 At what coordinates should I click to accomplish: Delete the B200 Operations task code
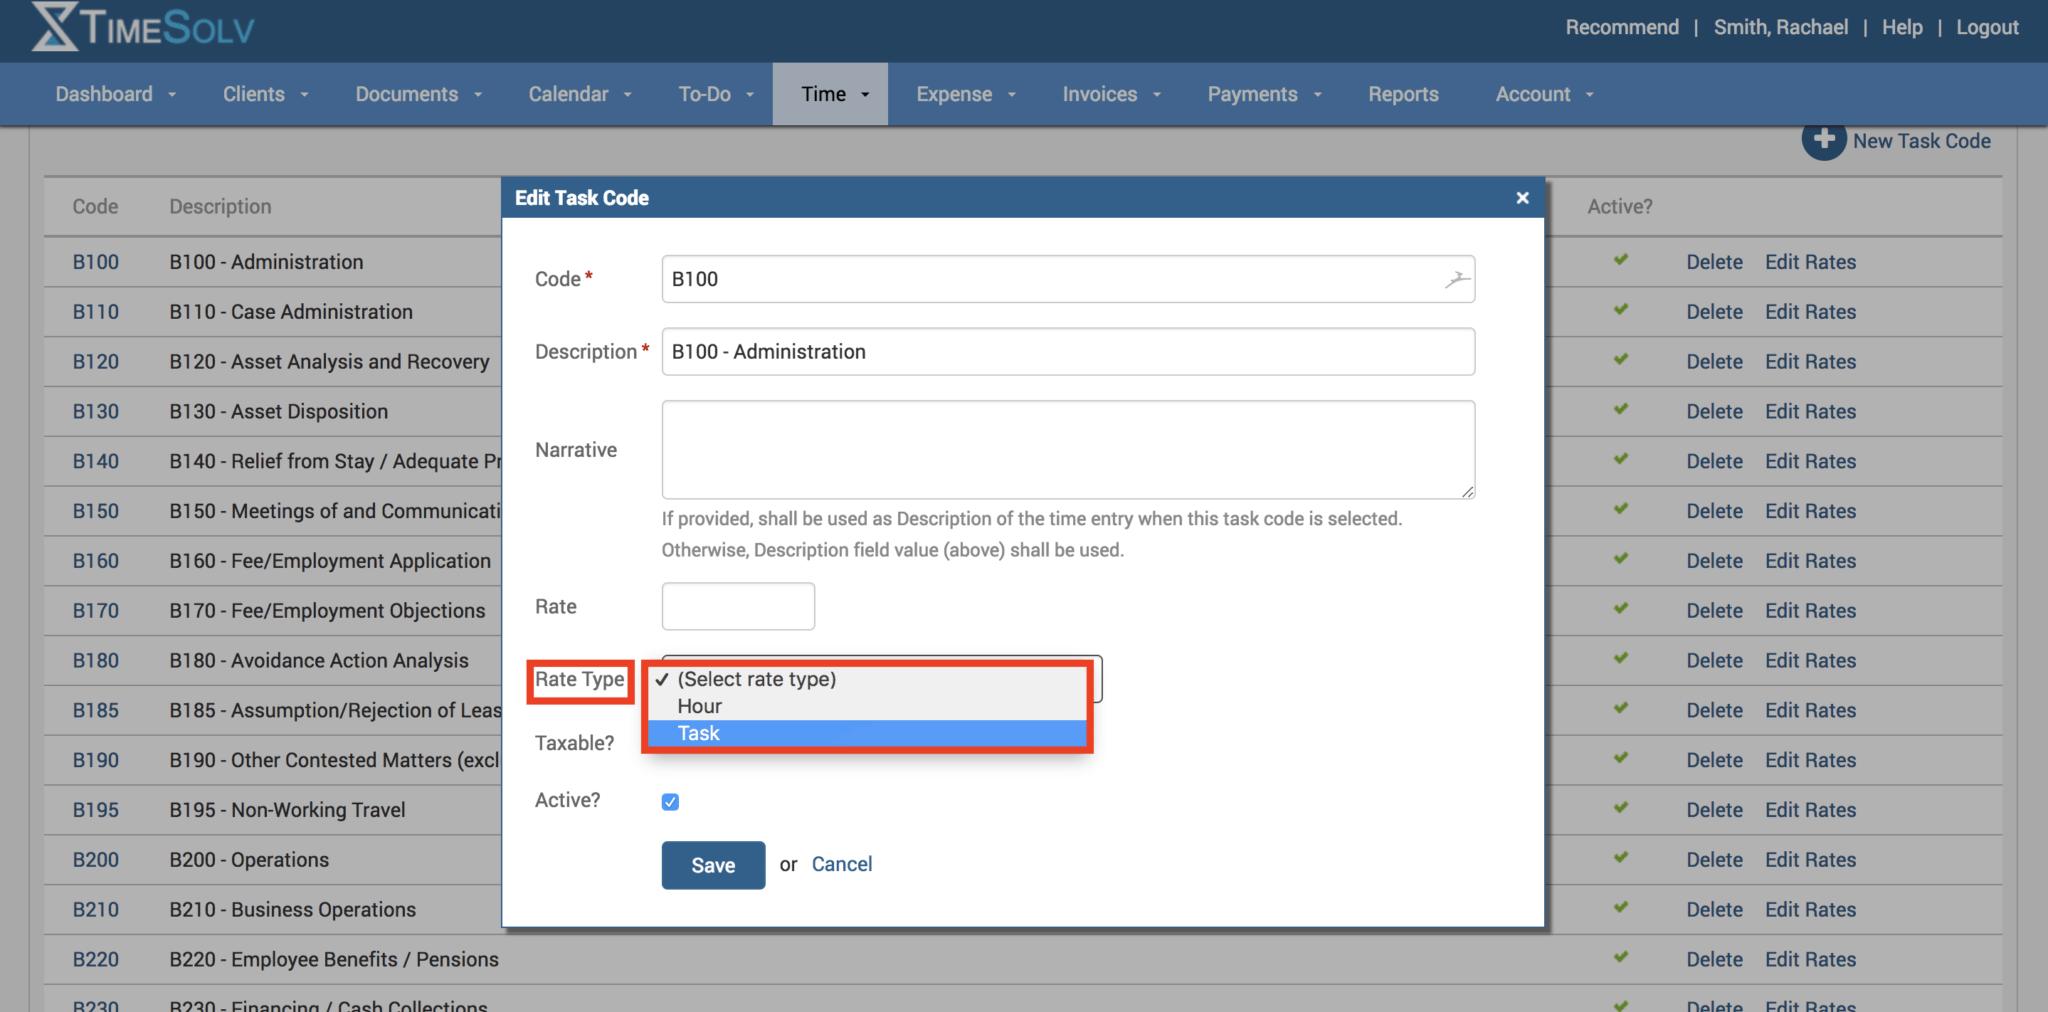(1714, 860)
